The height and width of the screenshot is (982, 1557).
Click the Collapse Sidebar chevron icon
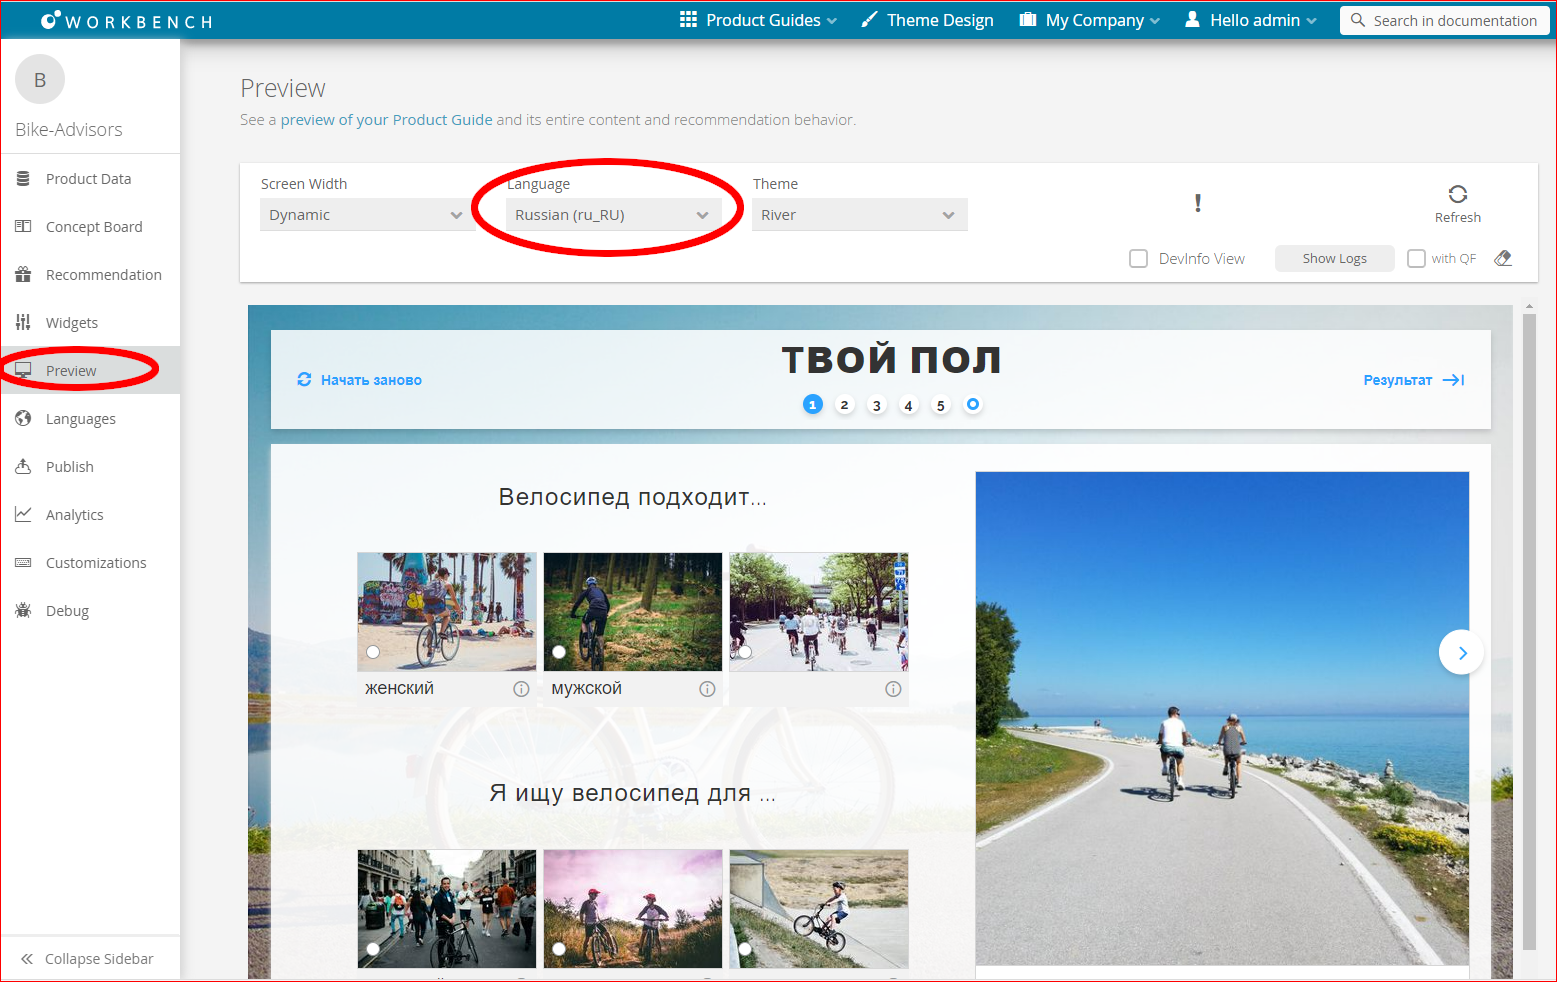pos(27,959)
